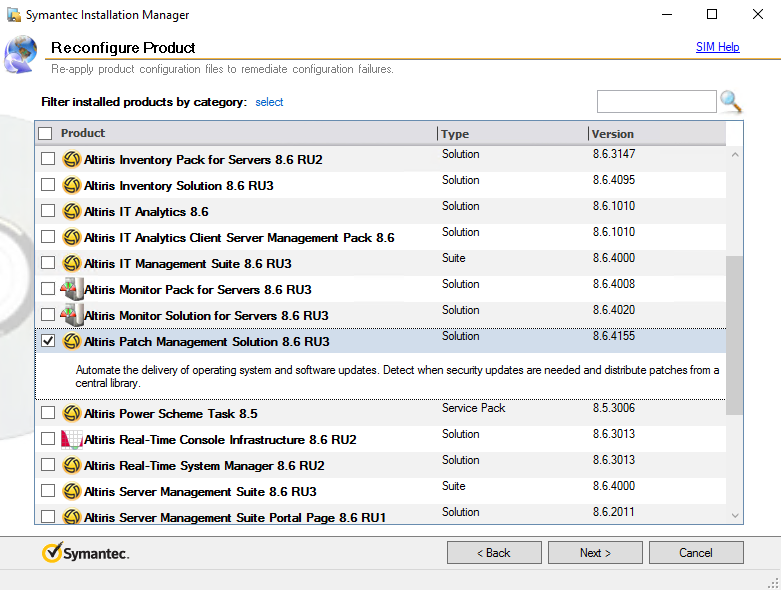Check Server Management Suite Portal Page checkbox
Screen dimensions: 781x590
(48, 516)
